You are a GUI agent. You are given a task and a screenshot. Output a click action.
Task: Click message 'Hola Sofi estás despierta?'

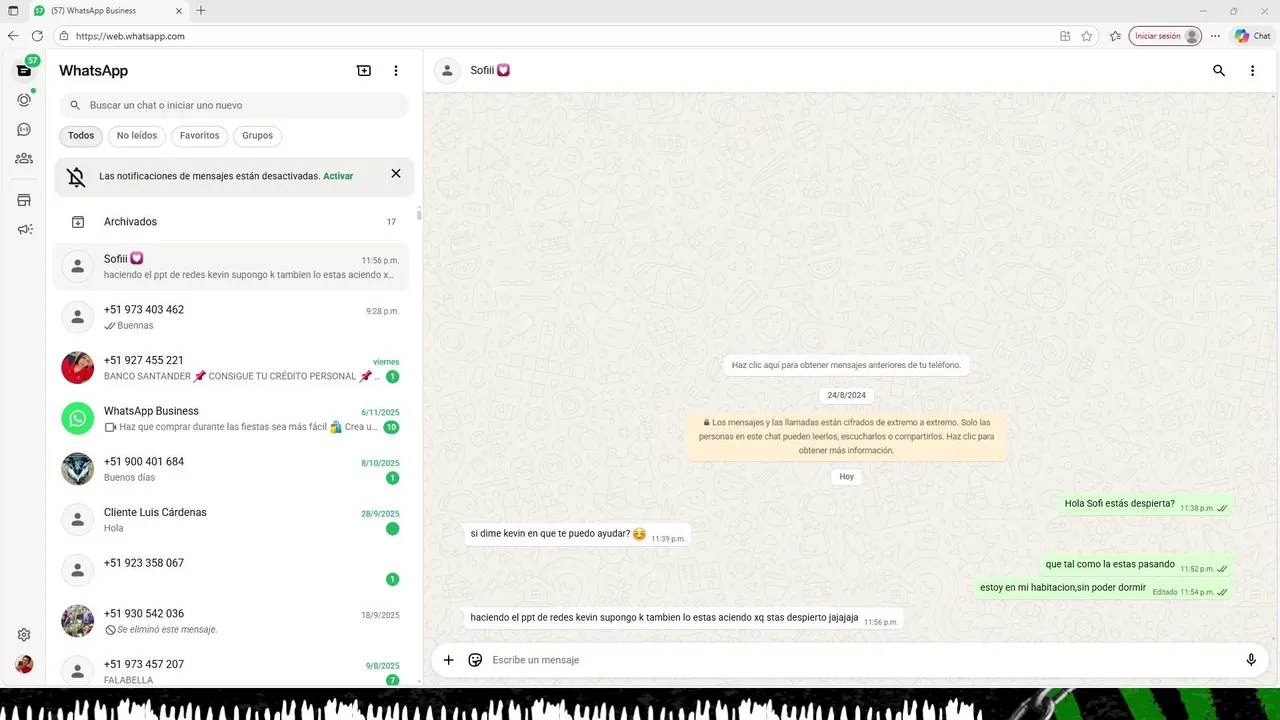click(x=1146, y=504)
